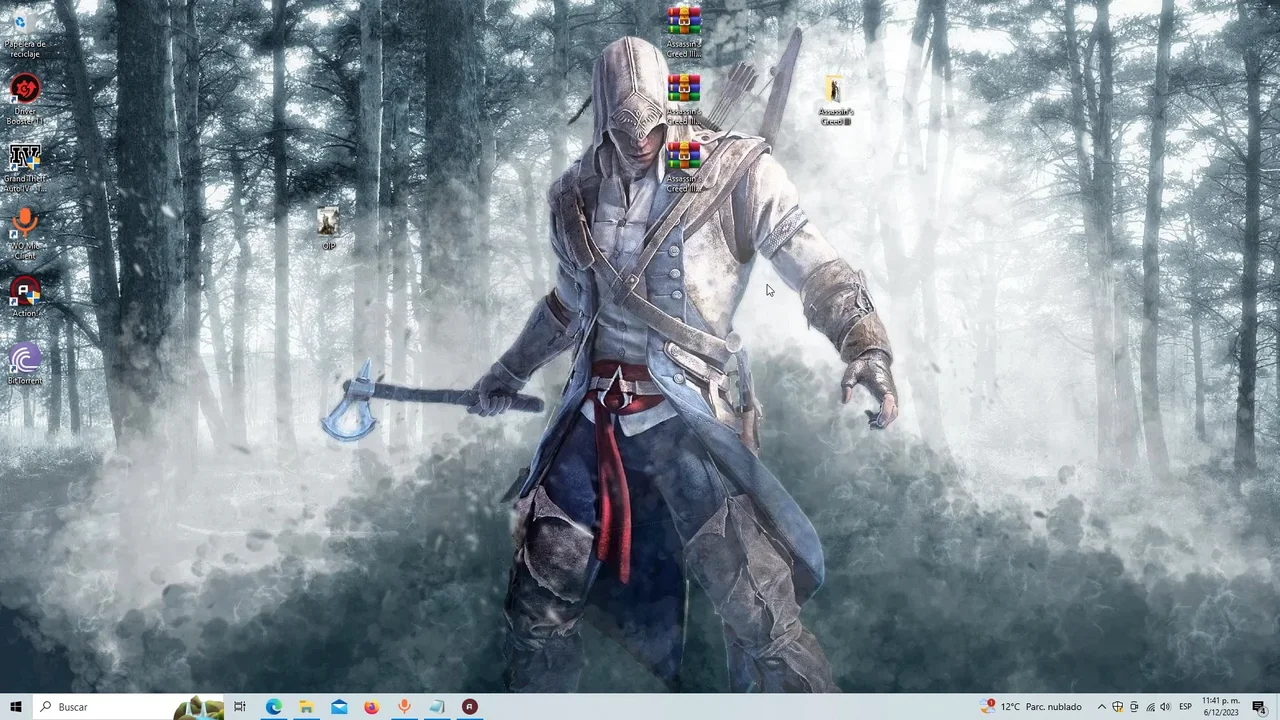Open the clock showing 11:41 p. m.
The height and width of the screenshot is (720, 1280).
[1221, 707]
